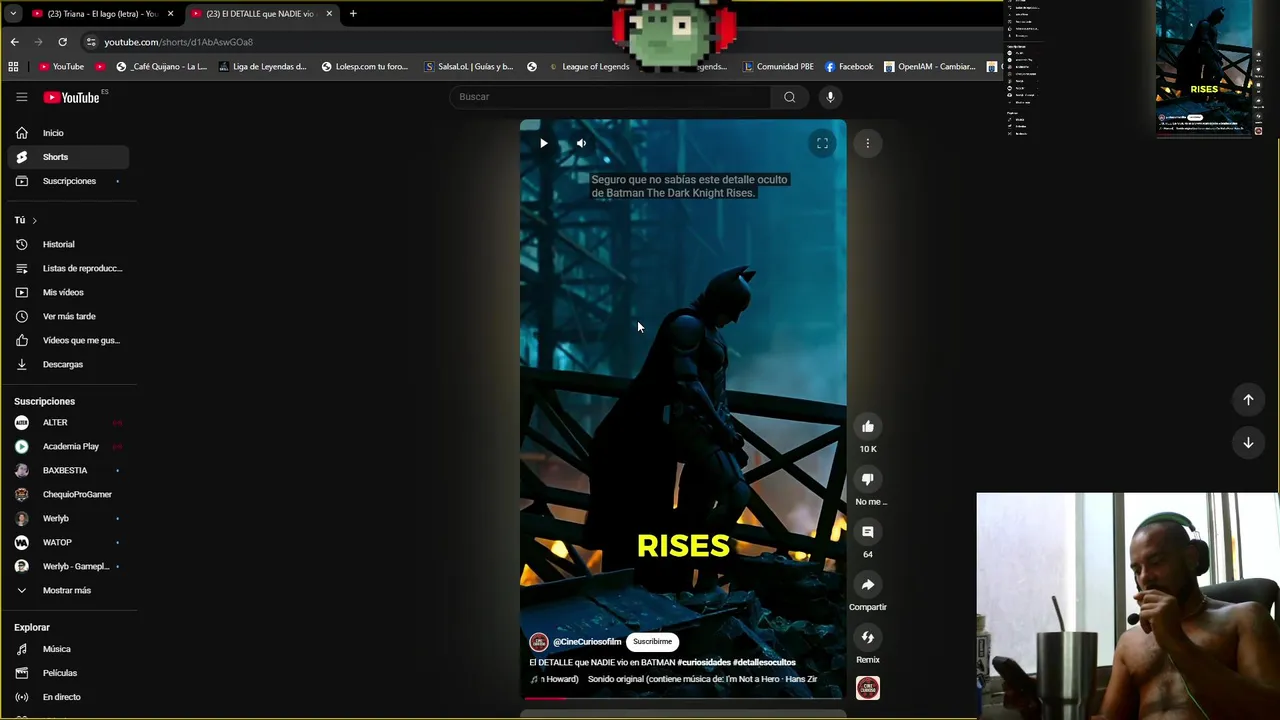Open the Werlyb subscription channel

(69, 518)
